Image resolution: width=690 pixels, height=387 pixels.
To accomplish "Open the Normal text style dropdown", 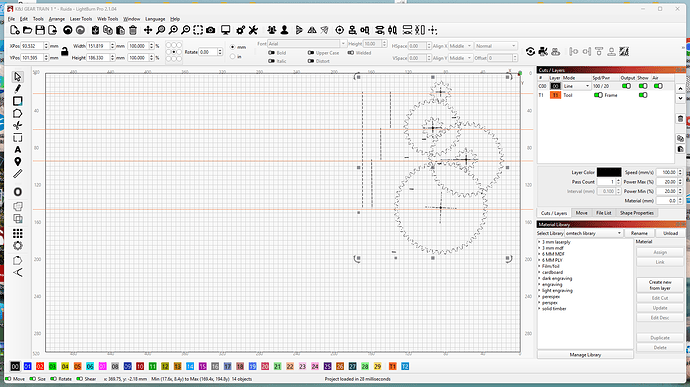I will [495, 46].
